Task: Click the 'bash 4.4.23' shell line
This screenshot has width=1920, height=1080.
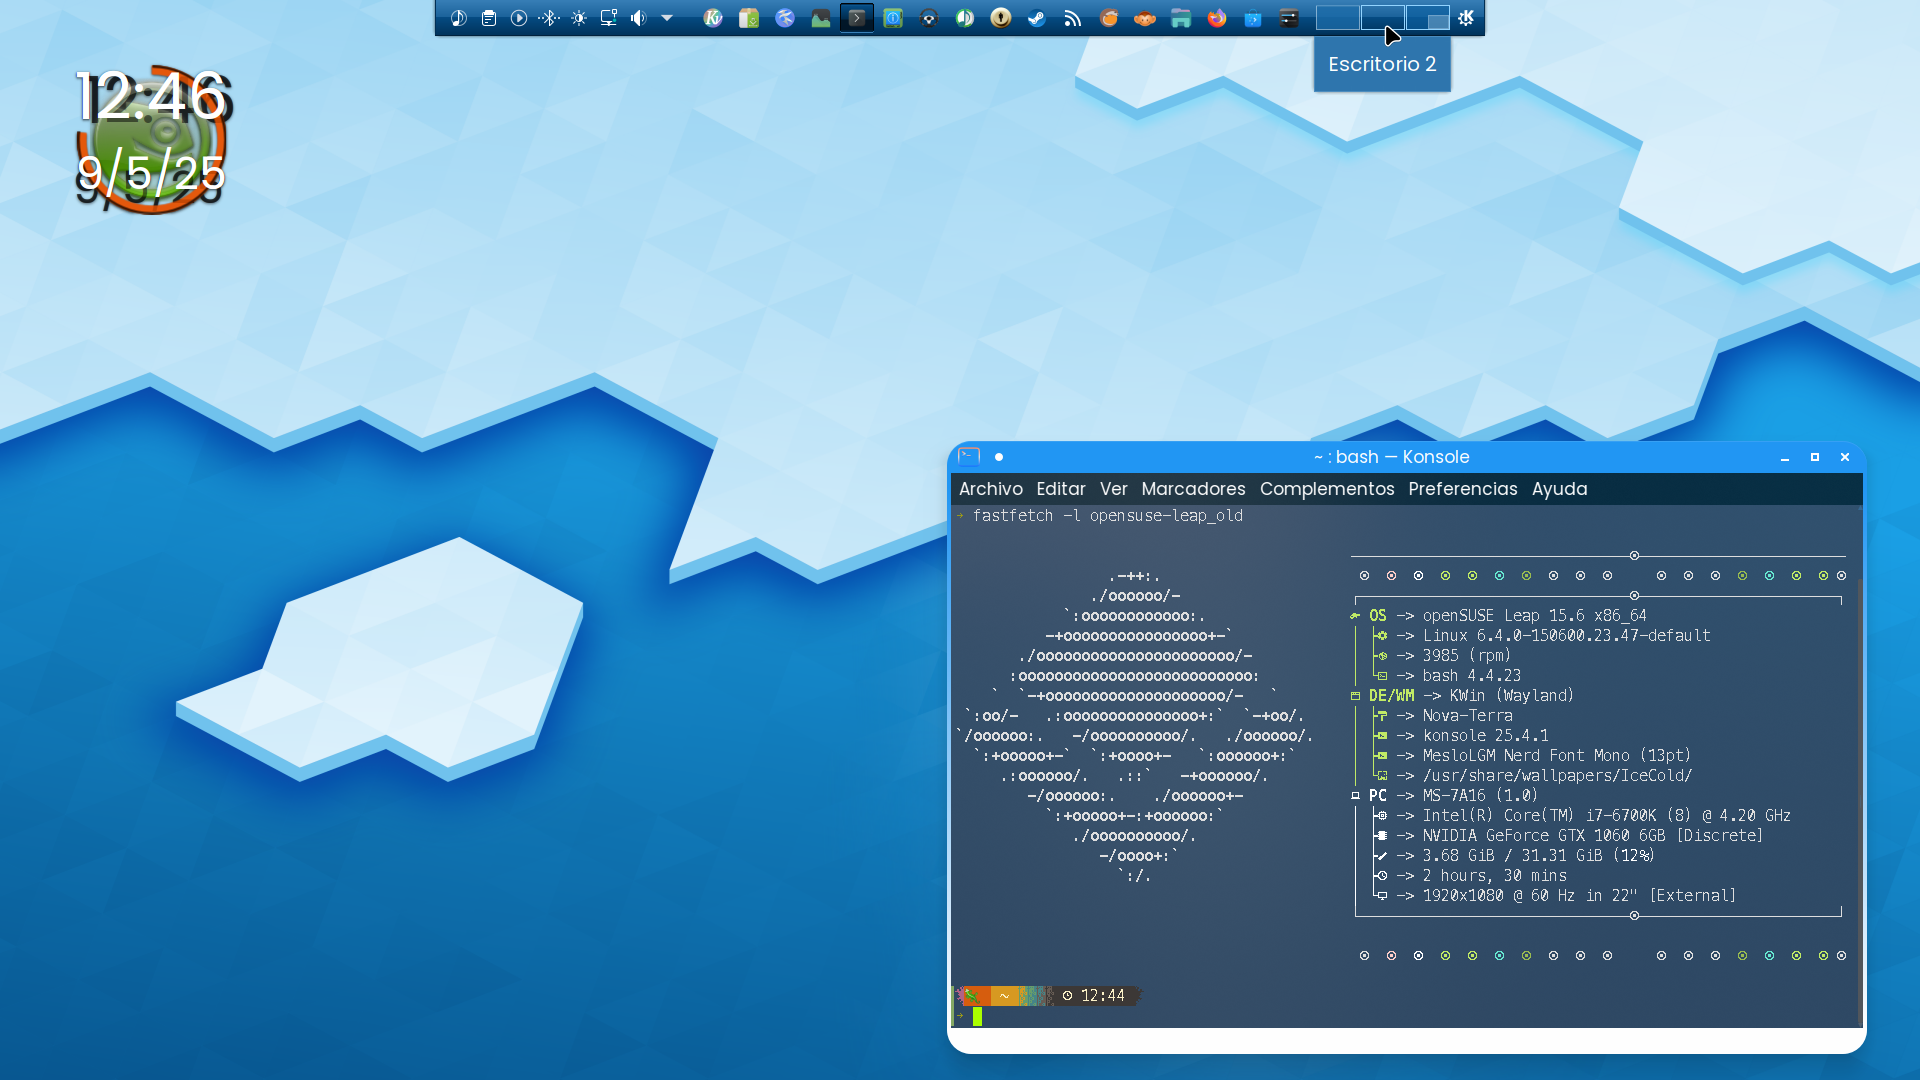Action: click(x=1471, y=676)
